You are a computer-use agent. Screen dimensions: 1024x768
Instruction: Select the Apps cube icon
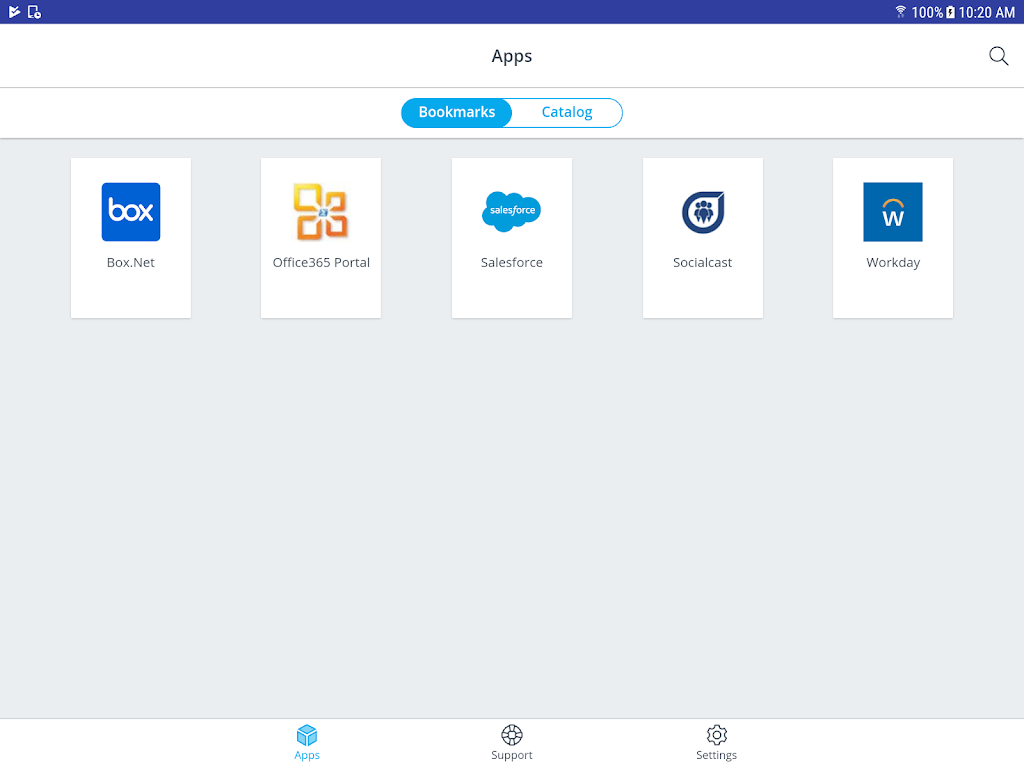tap(307, 735)
